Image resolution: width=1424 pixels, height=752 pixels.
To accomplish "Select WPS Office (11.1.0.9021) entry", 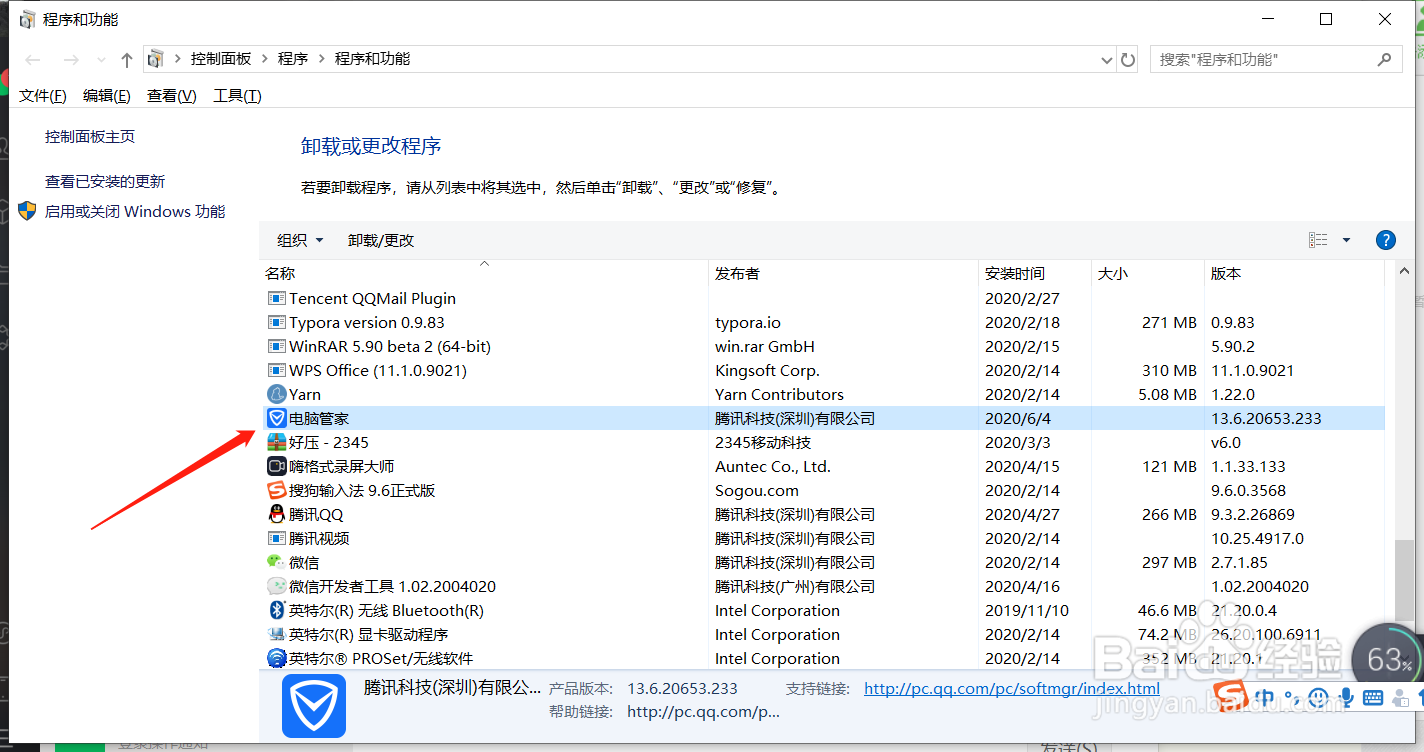I will pos(378,371).
